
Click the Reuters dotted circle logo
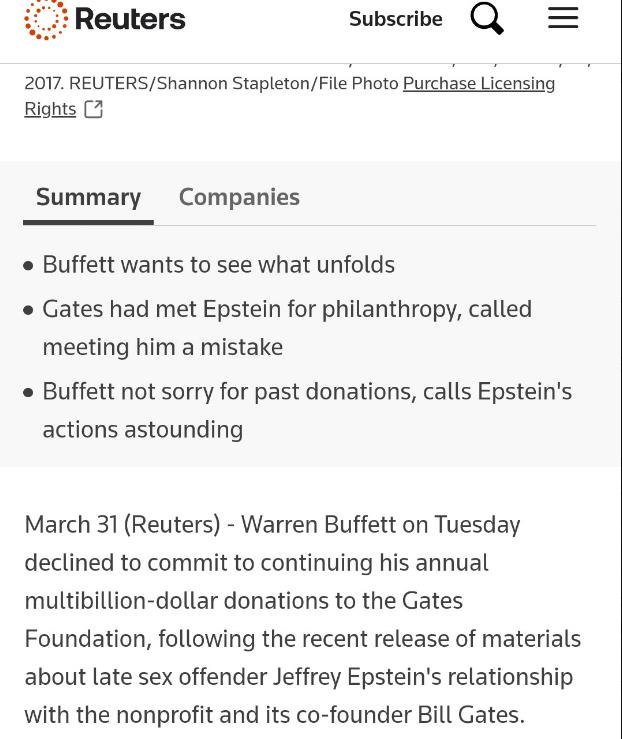pyautogui.click(x=46, y=19)
